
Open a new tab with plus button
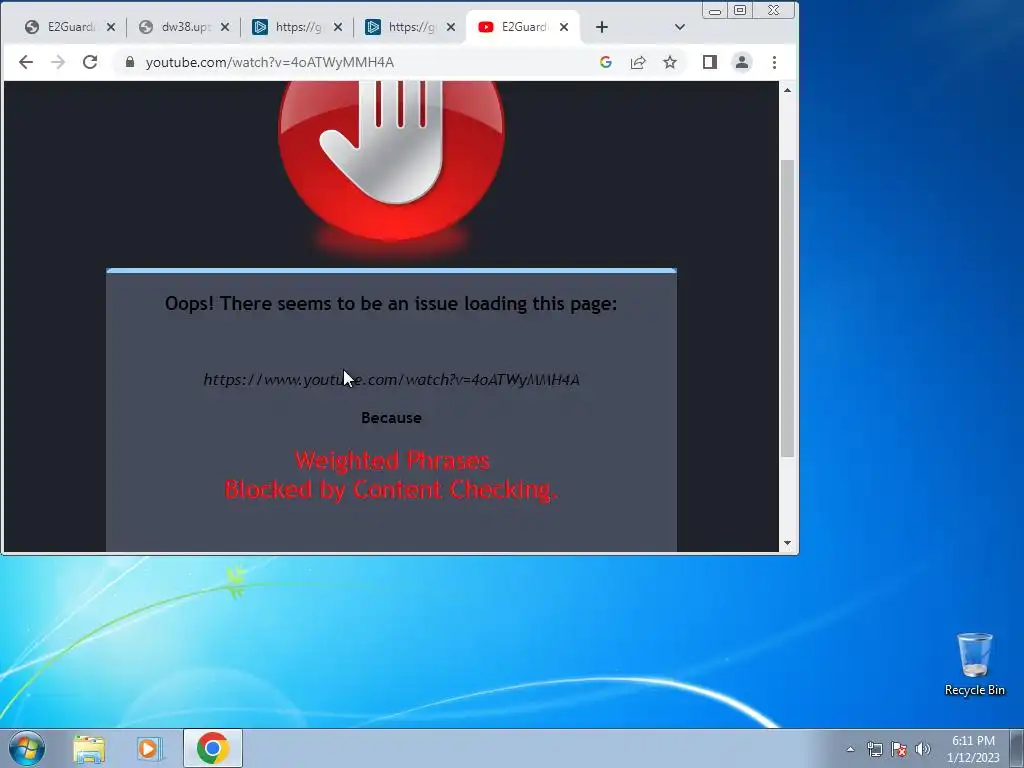point(601,27)
